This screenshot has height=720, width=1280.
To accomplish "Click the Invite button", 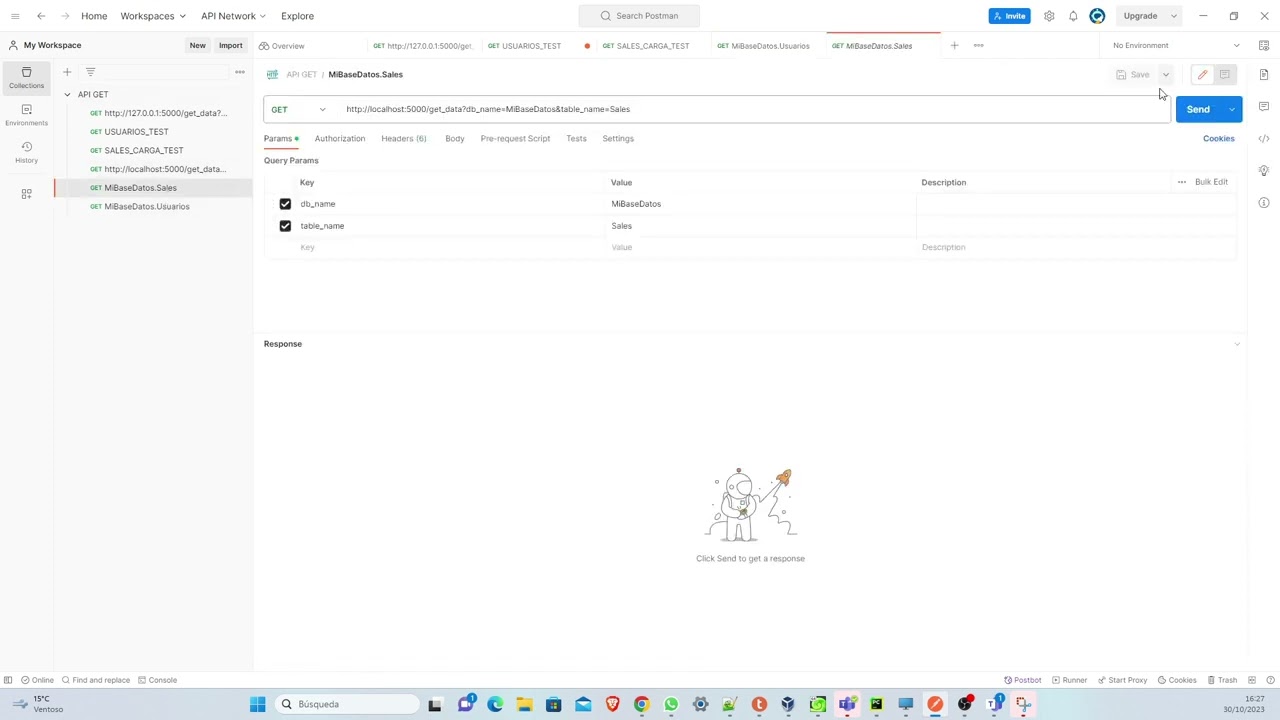I will (x=1009, y=16).
